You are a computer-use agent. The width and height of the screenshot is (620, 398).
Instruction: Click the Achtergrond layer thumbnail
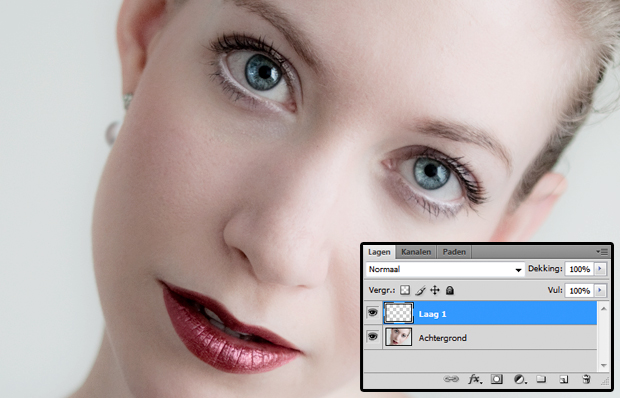(399, 337)
